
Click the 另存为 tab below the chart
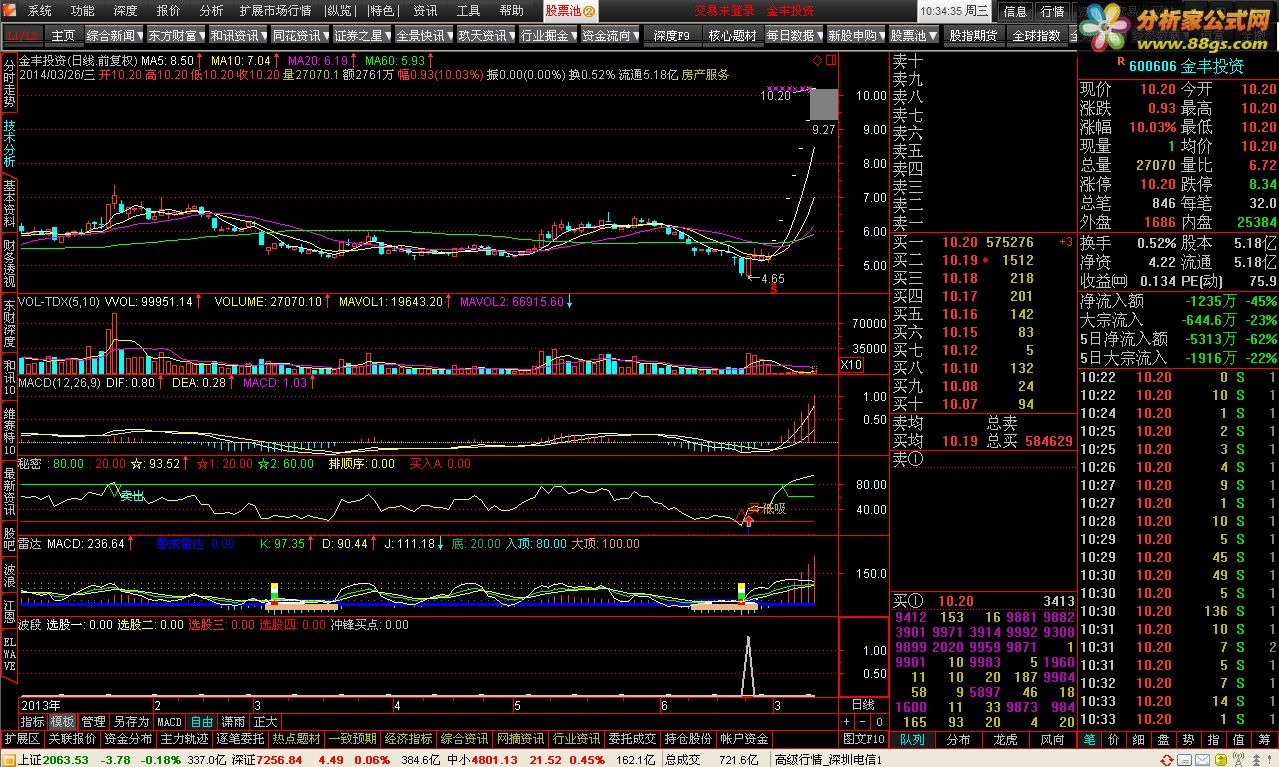click(x=131, y=721)
